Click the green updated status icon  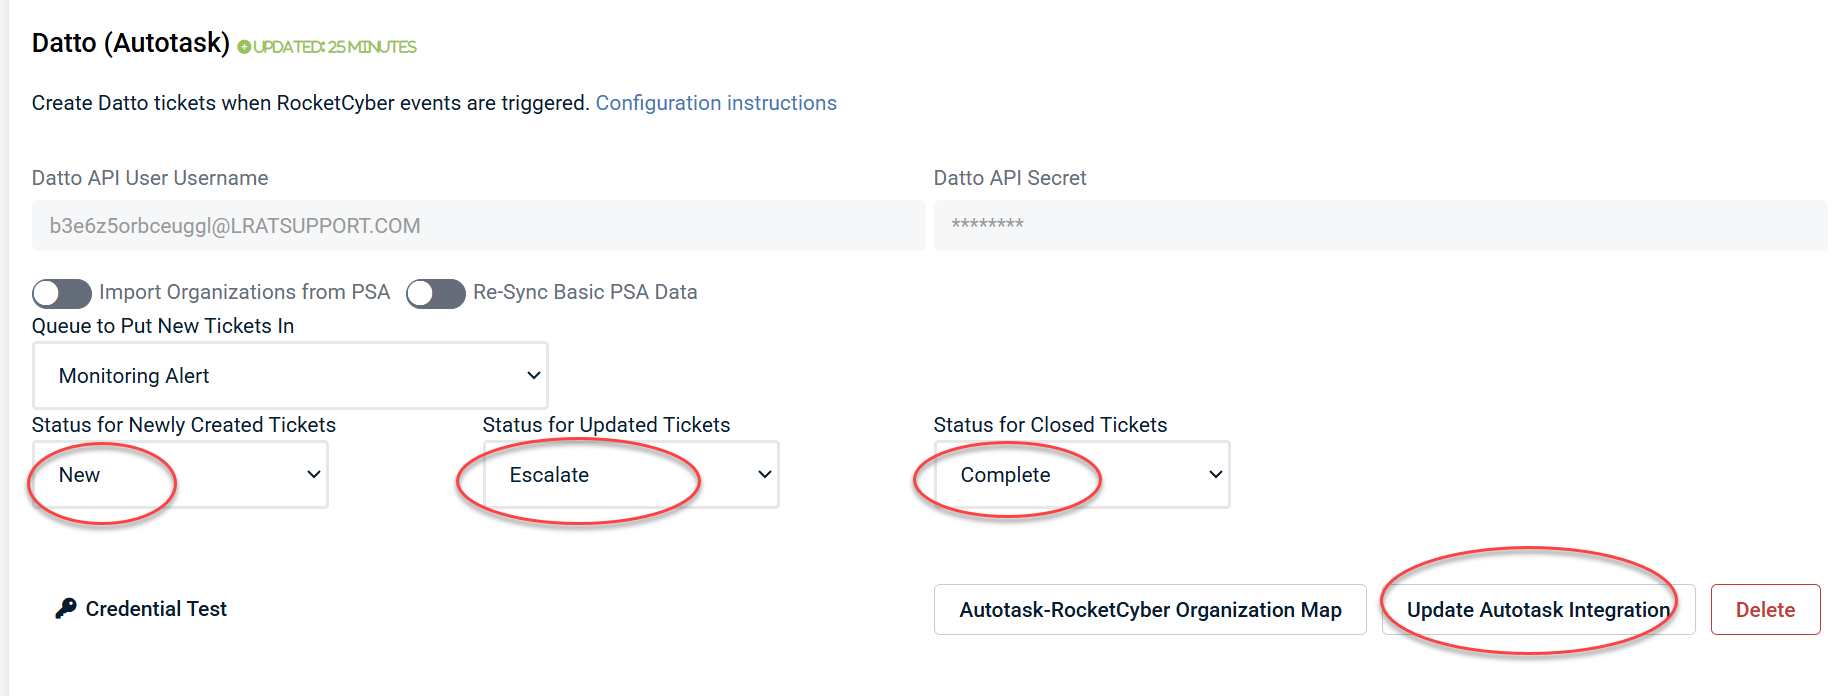pos(244,47)
